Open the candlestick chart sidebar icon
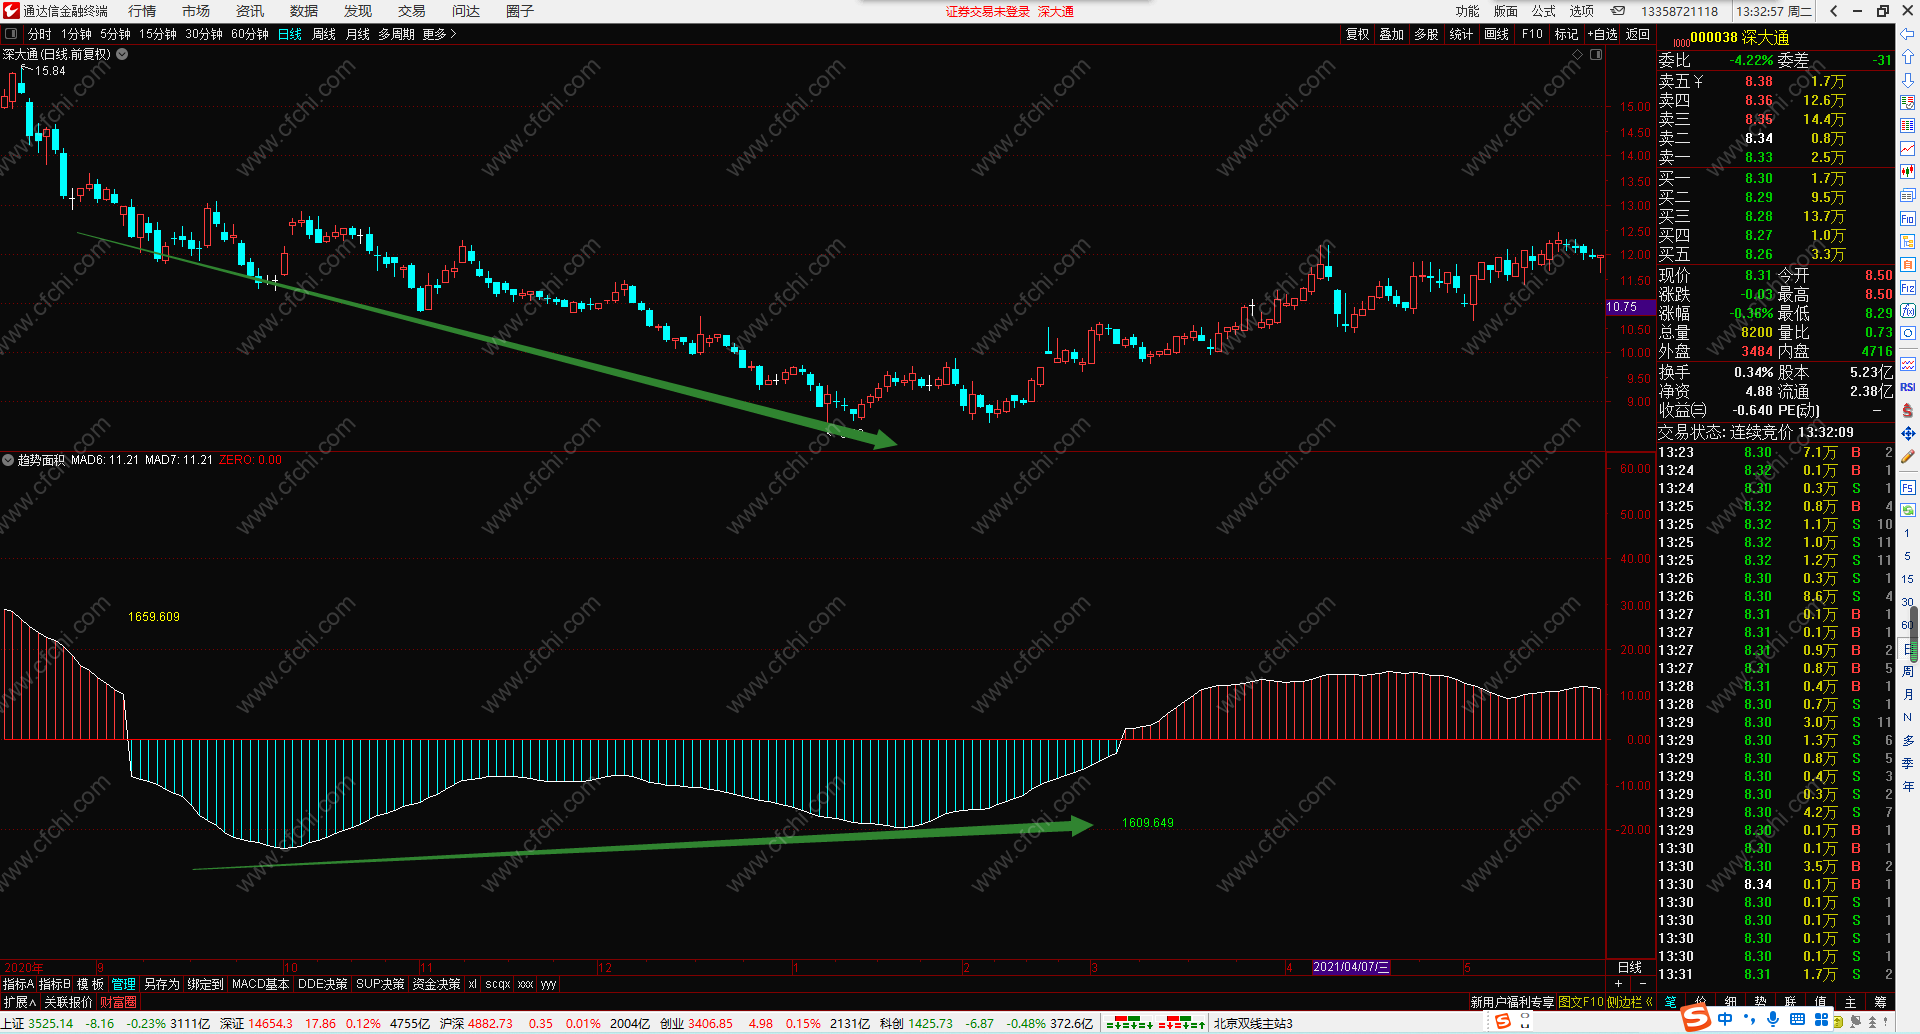Viewport: 1920px width, 1034px height. click(1907, 172)
